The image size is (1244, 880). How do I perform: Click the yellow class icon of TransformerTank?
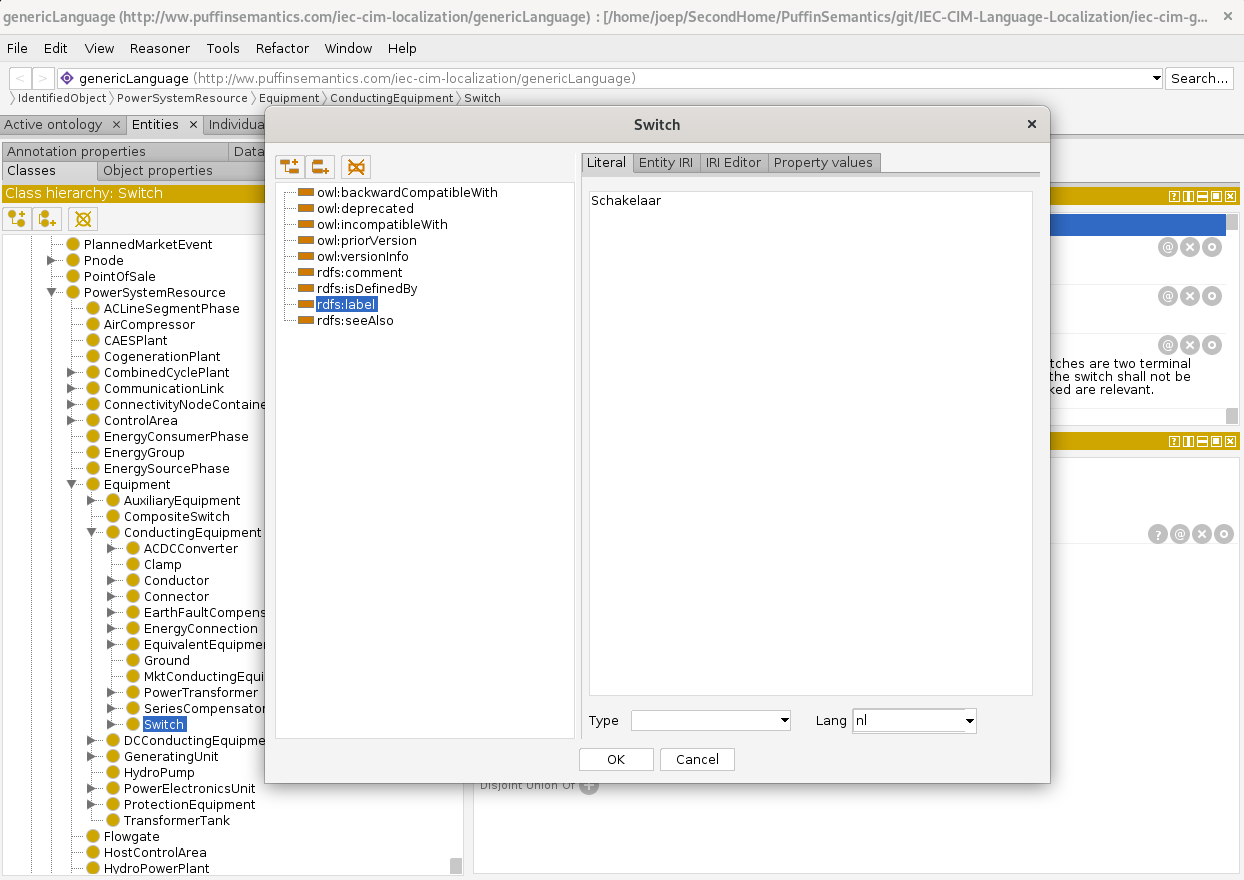[113, 820]
